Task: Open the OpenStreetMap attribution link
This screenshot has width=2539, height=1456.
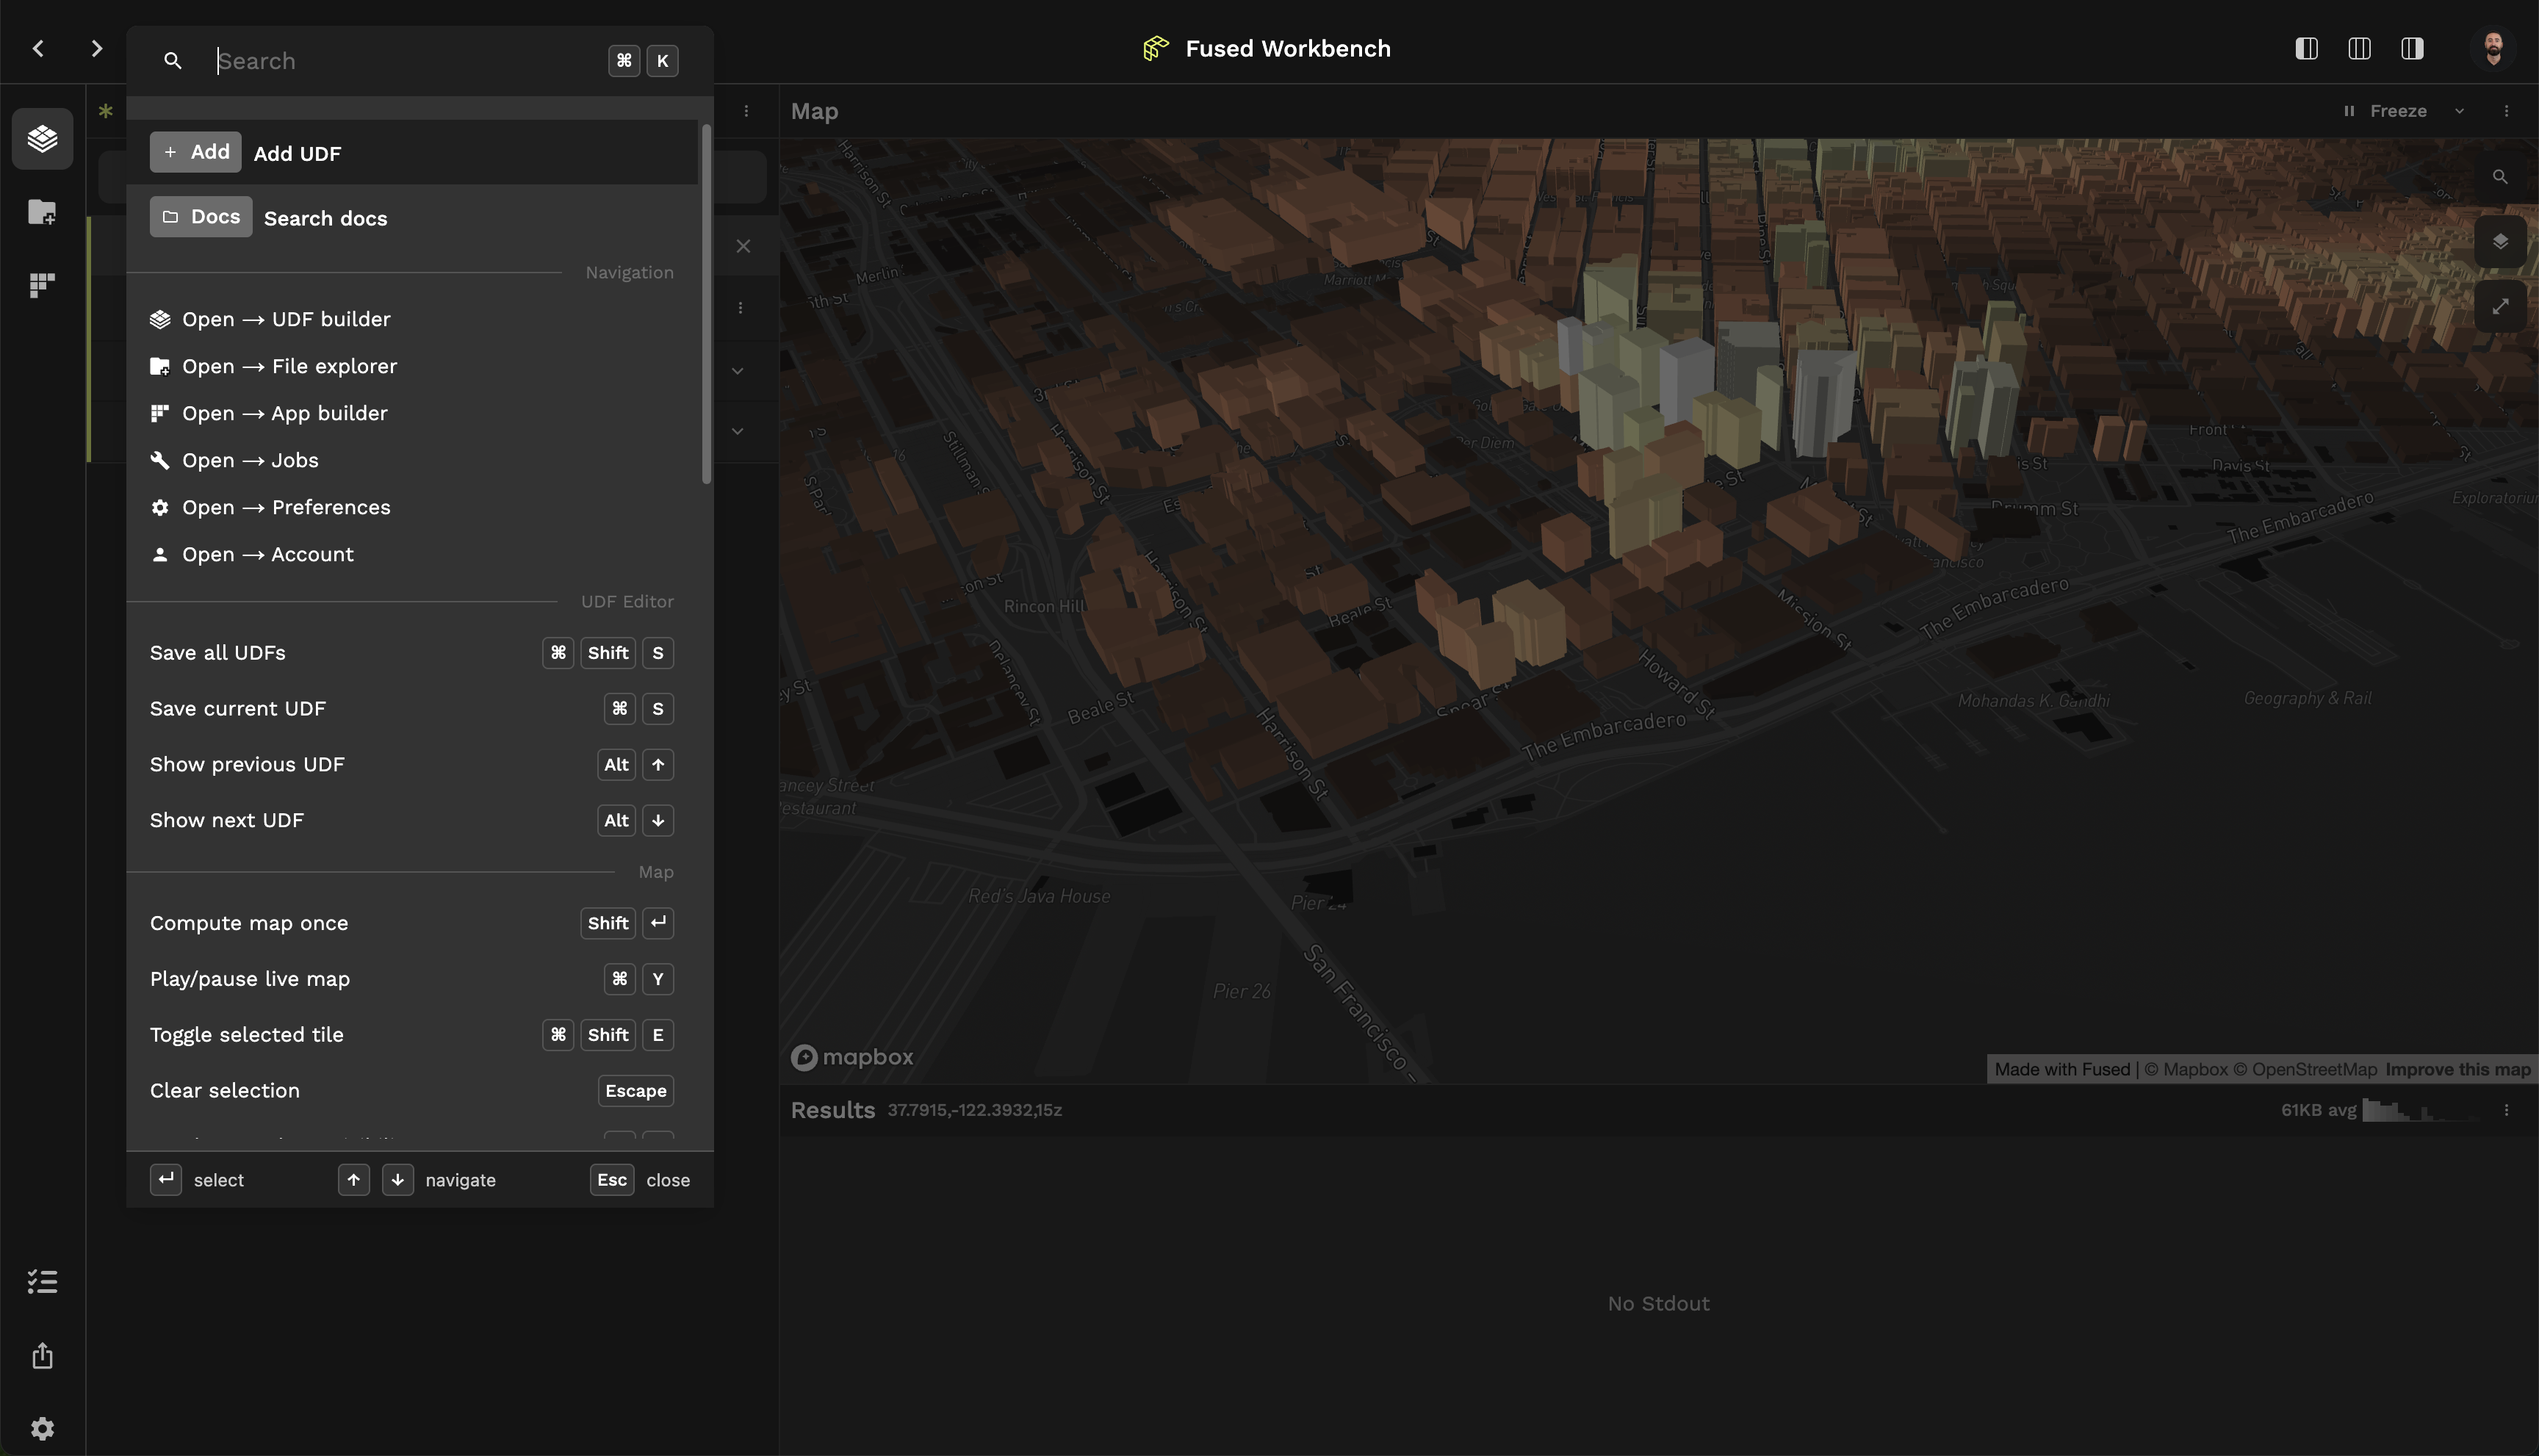Action: (2304, 1069)
